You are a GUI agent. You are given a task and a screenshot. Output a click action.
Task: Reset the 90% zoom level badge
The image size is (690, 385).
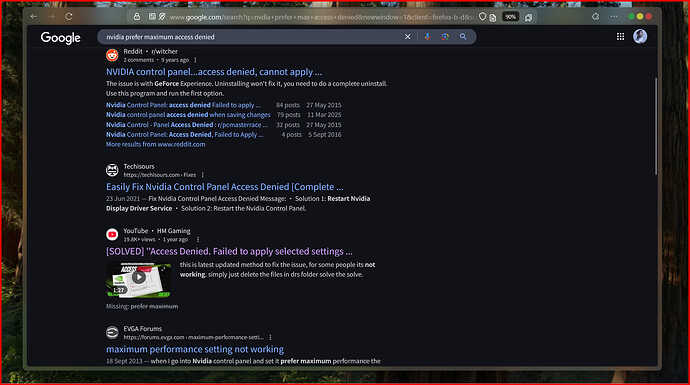pos(510,17)
